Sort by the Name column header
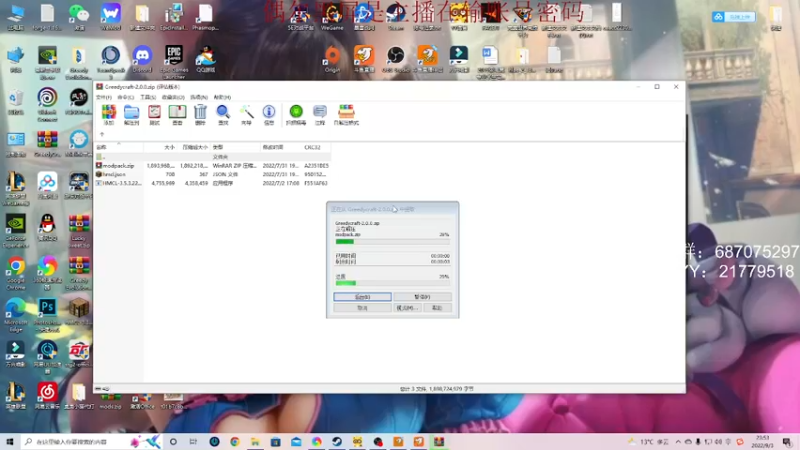This screenshot has height=450, width=800. coord(118,147)
